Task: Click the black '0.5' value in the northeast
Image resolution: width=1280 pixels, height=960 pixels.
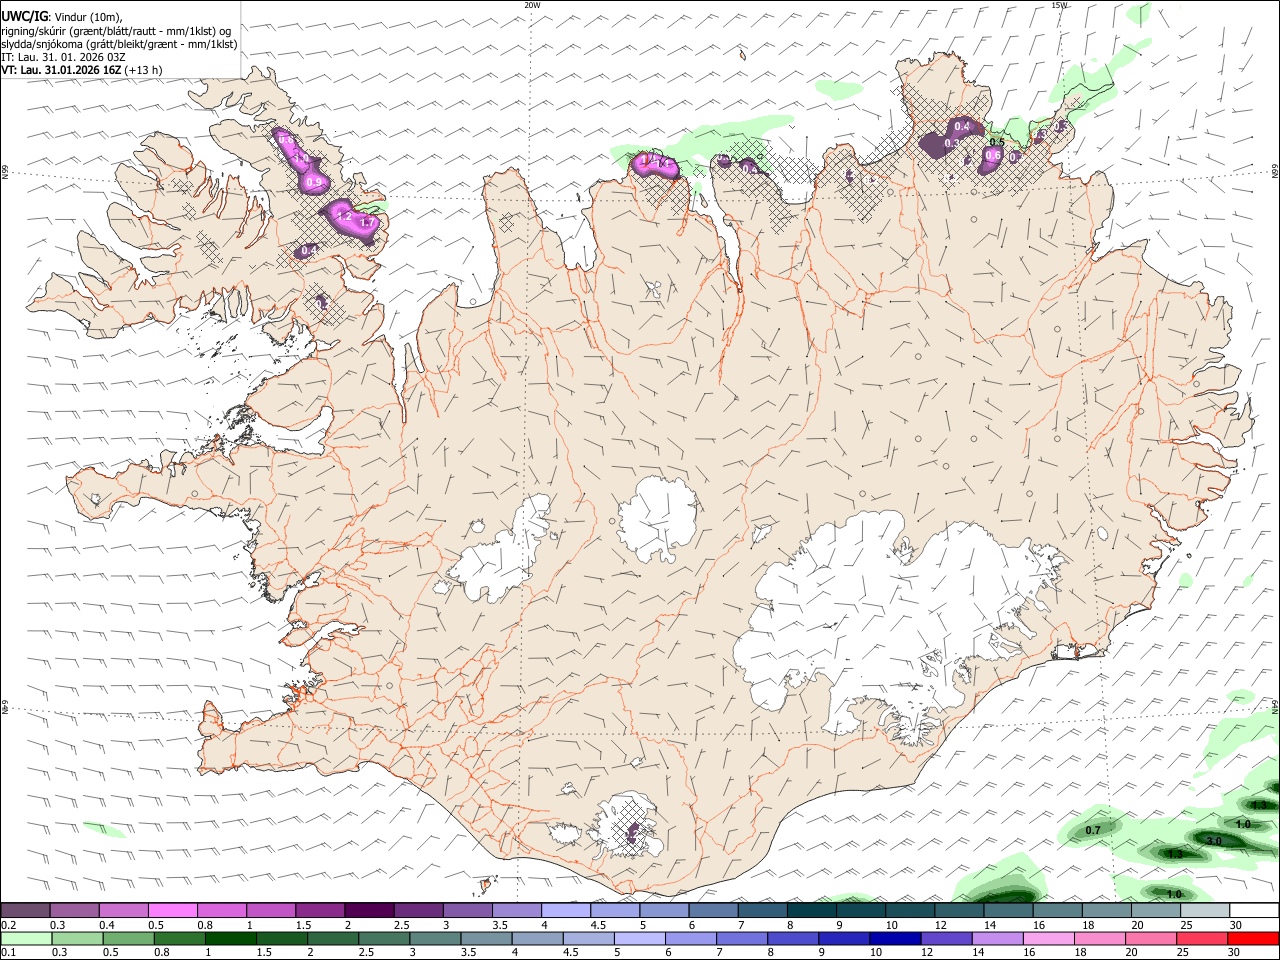Action: pyautogui.click(x=996, y=142)
